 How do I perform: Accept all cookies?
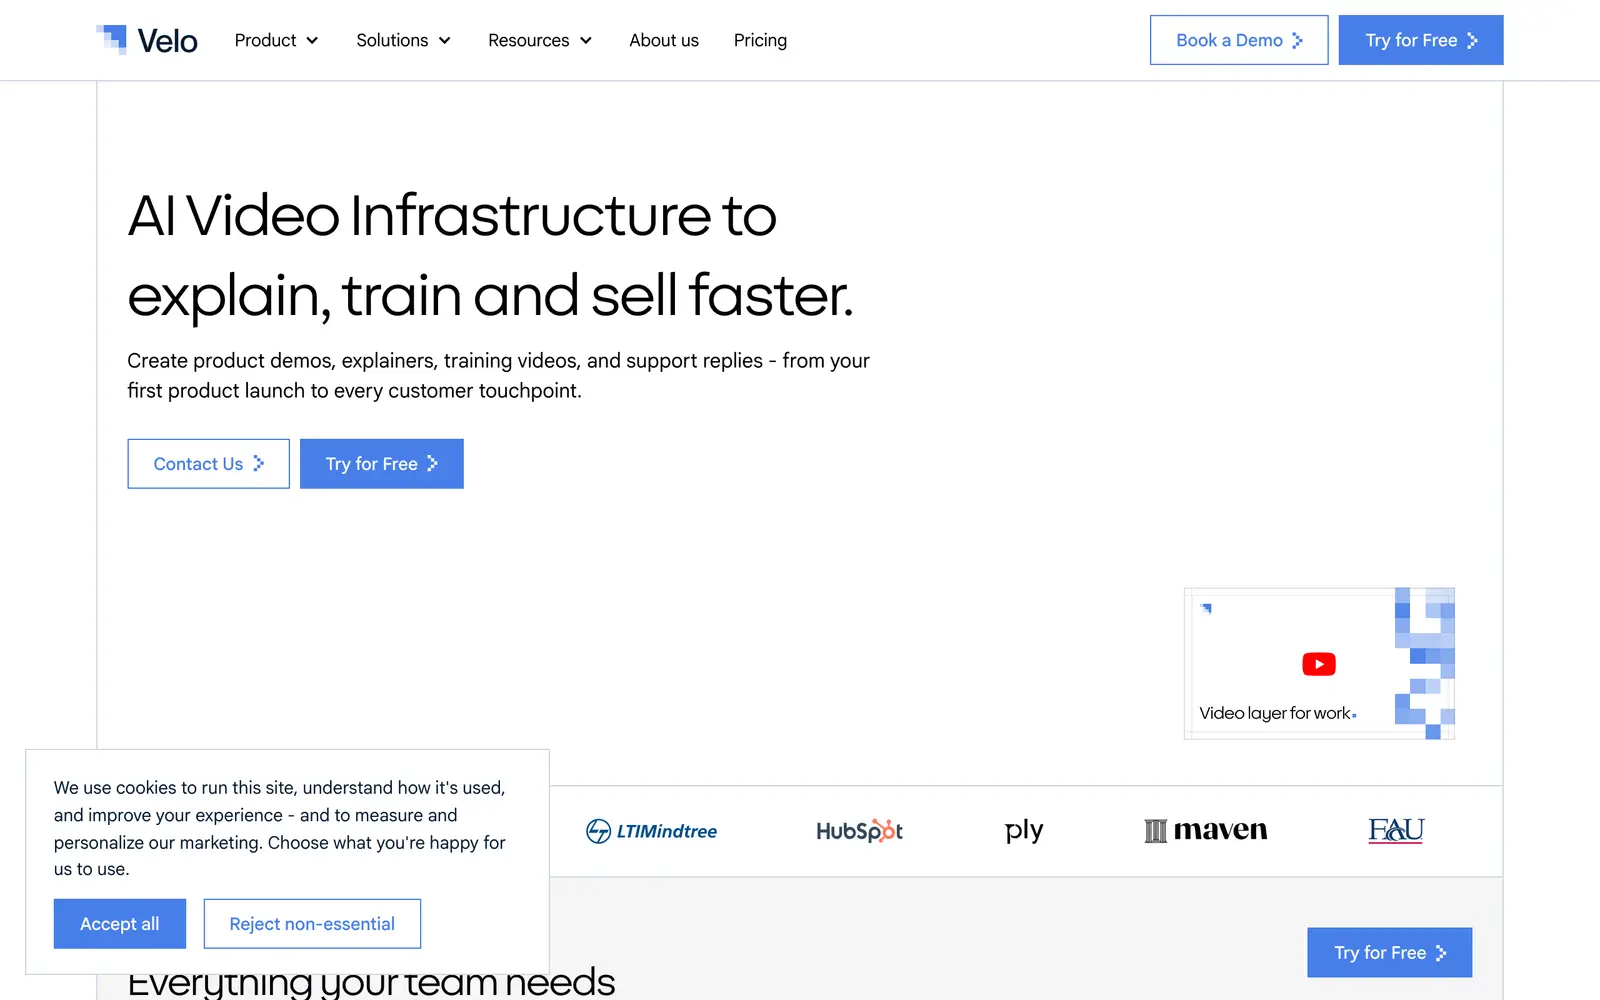click(x=120, y=924)
